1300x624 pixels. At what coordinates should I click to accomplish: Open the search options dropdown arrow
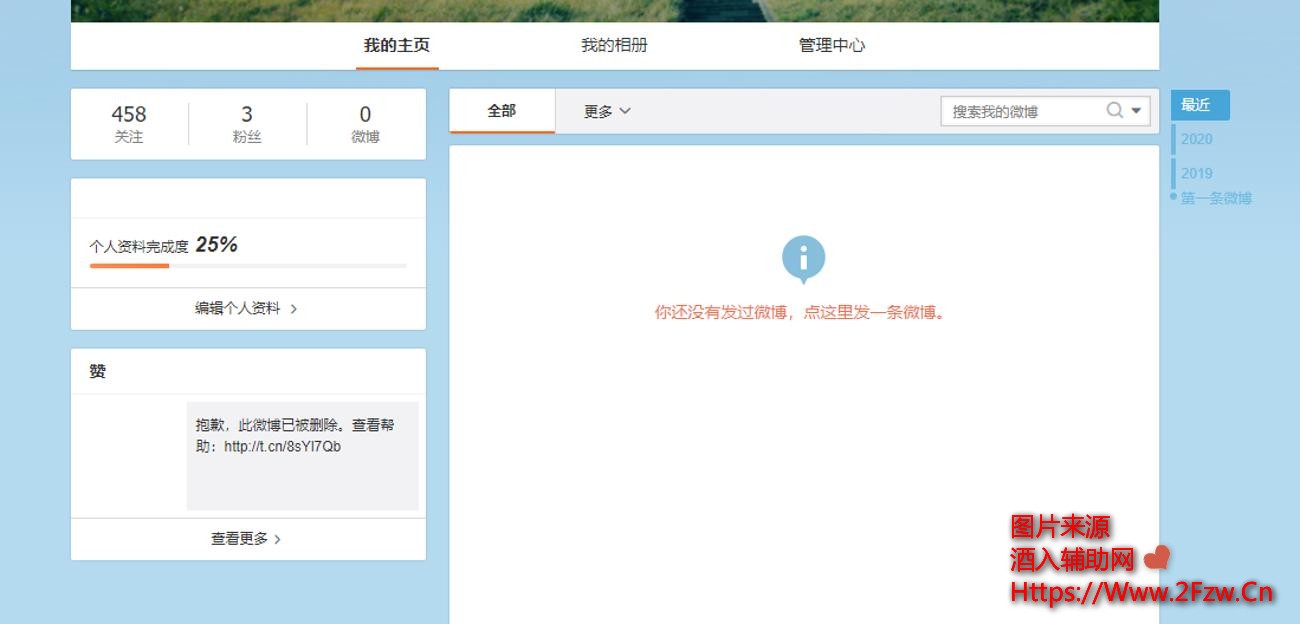coord(1136,111)
